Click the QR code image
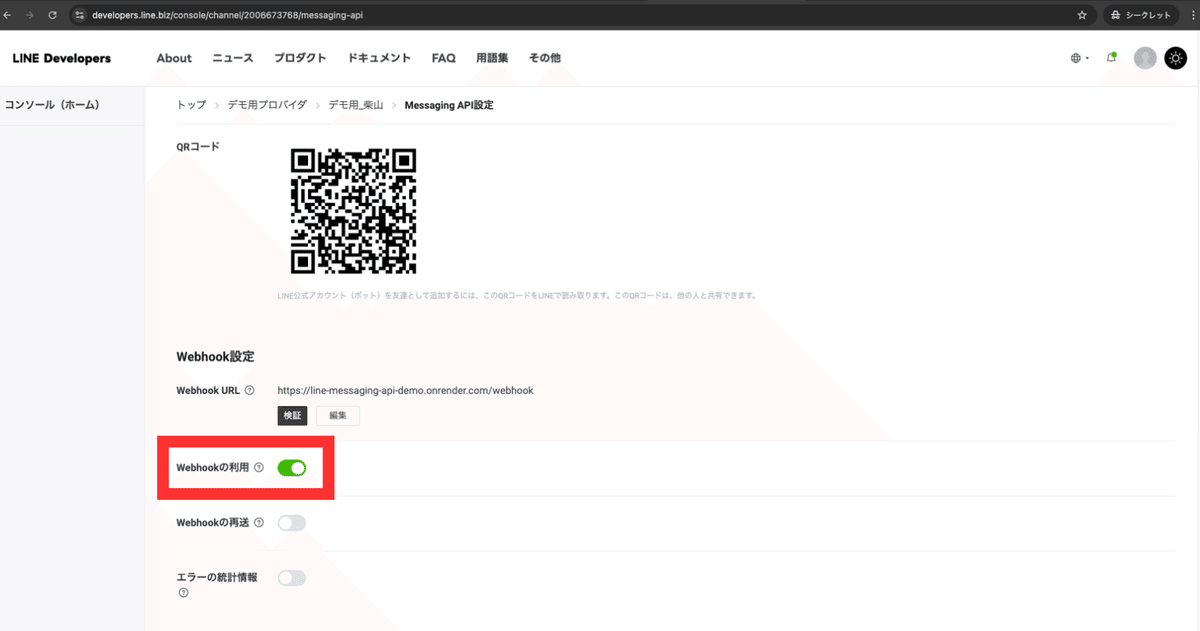This screenshot has height=631, width=1200. (353, 211)
